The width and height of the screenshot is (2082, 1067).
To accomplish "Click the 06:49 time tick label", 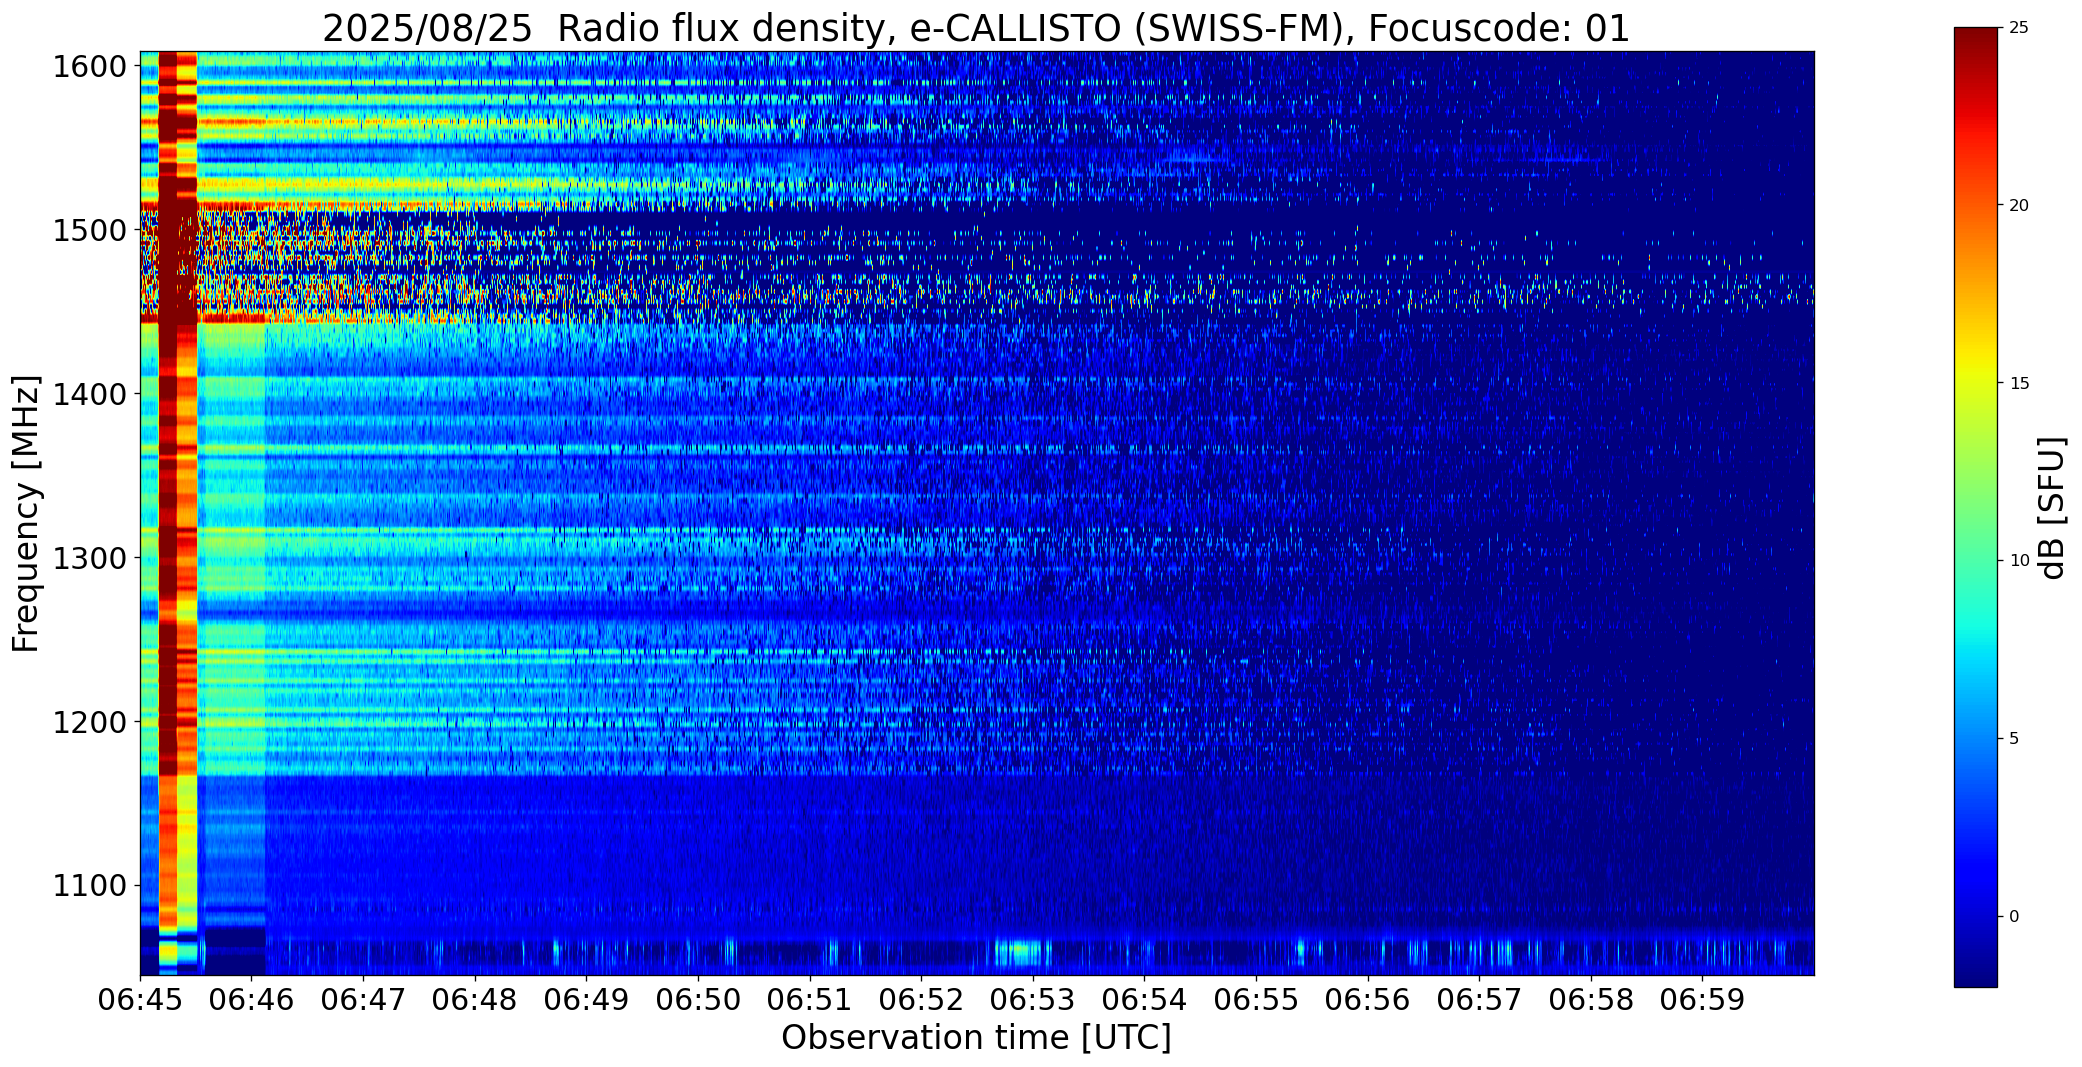I will (x=587, y=1000).
